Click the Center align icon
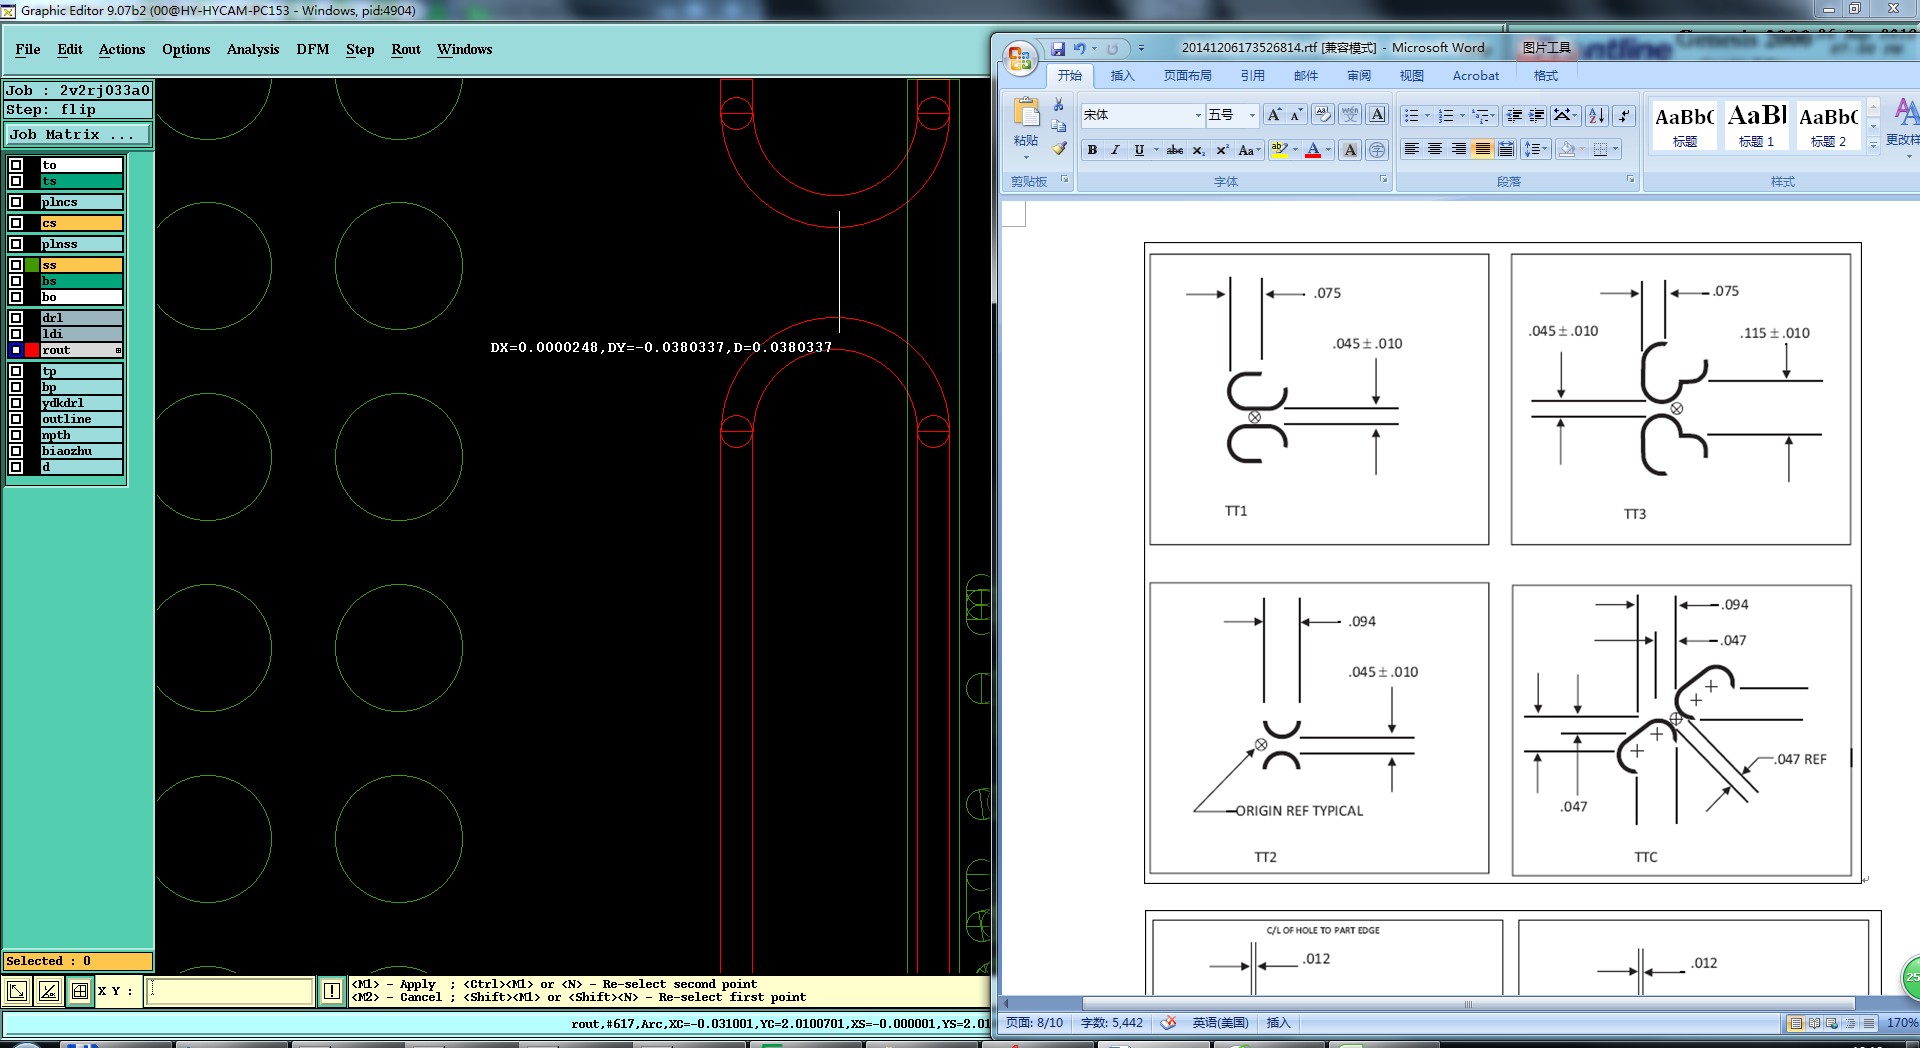Image resolution: width=1920 pixels, height=1048 pixels. [1435, 149]
